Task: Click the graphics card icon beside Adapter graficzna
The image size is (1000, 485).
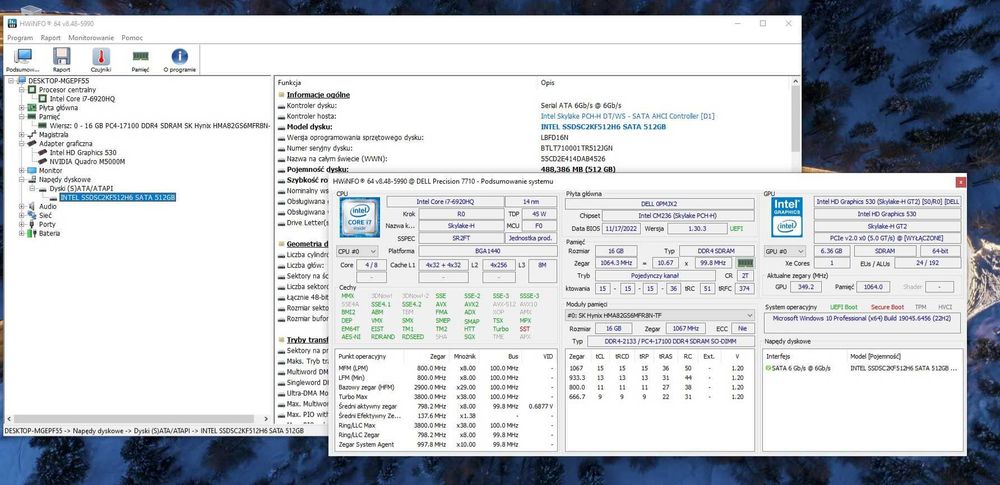Action: [x=32, y=144]
